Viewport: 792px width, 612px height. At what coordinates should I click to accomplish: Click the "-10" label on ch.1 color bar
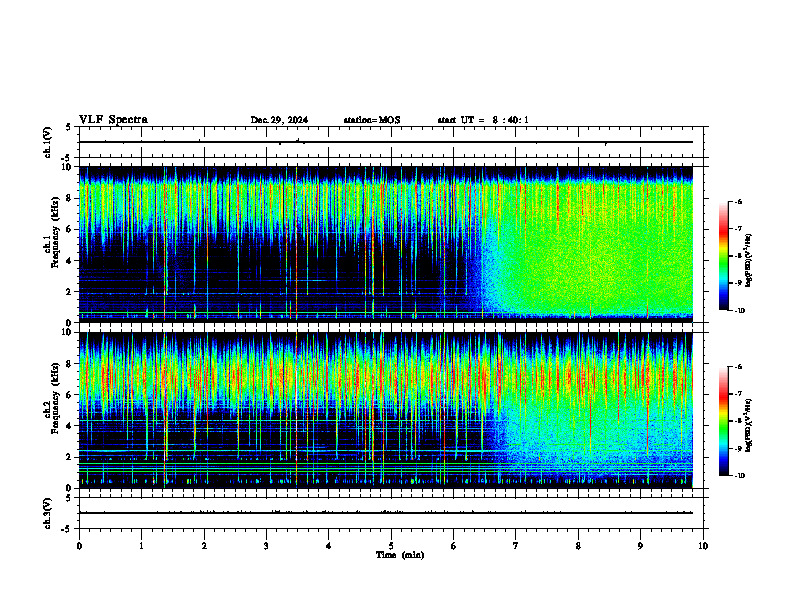point(740,311)
